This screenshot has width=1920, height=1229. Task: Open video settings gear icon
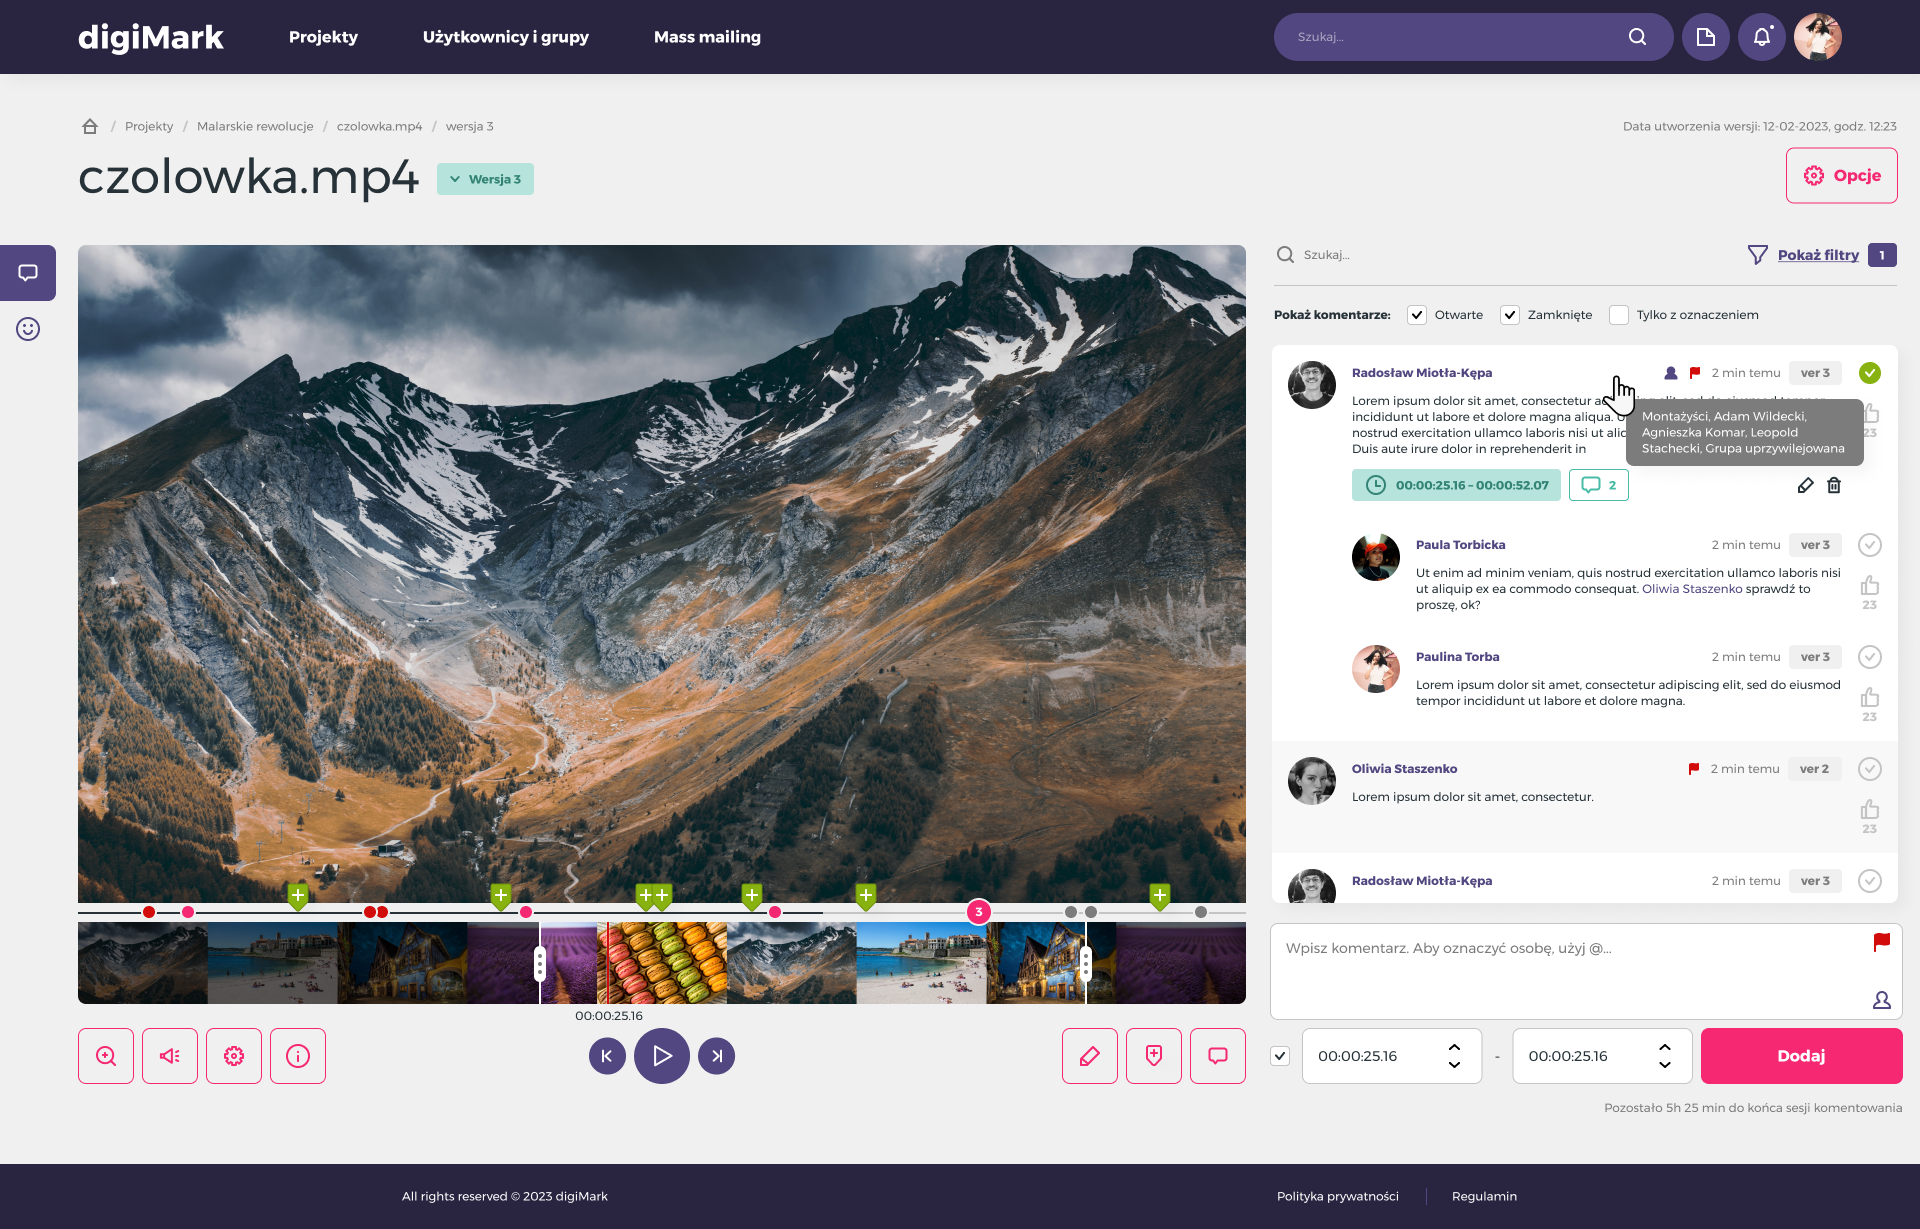[x=234, y=1056]
